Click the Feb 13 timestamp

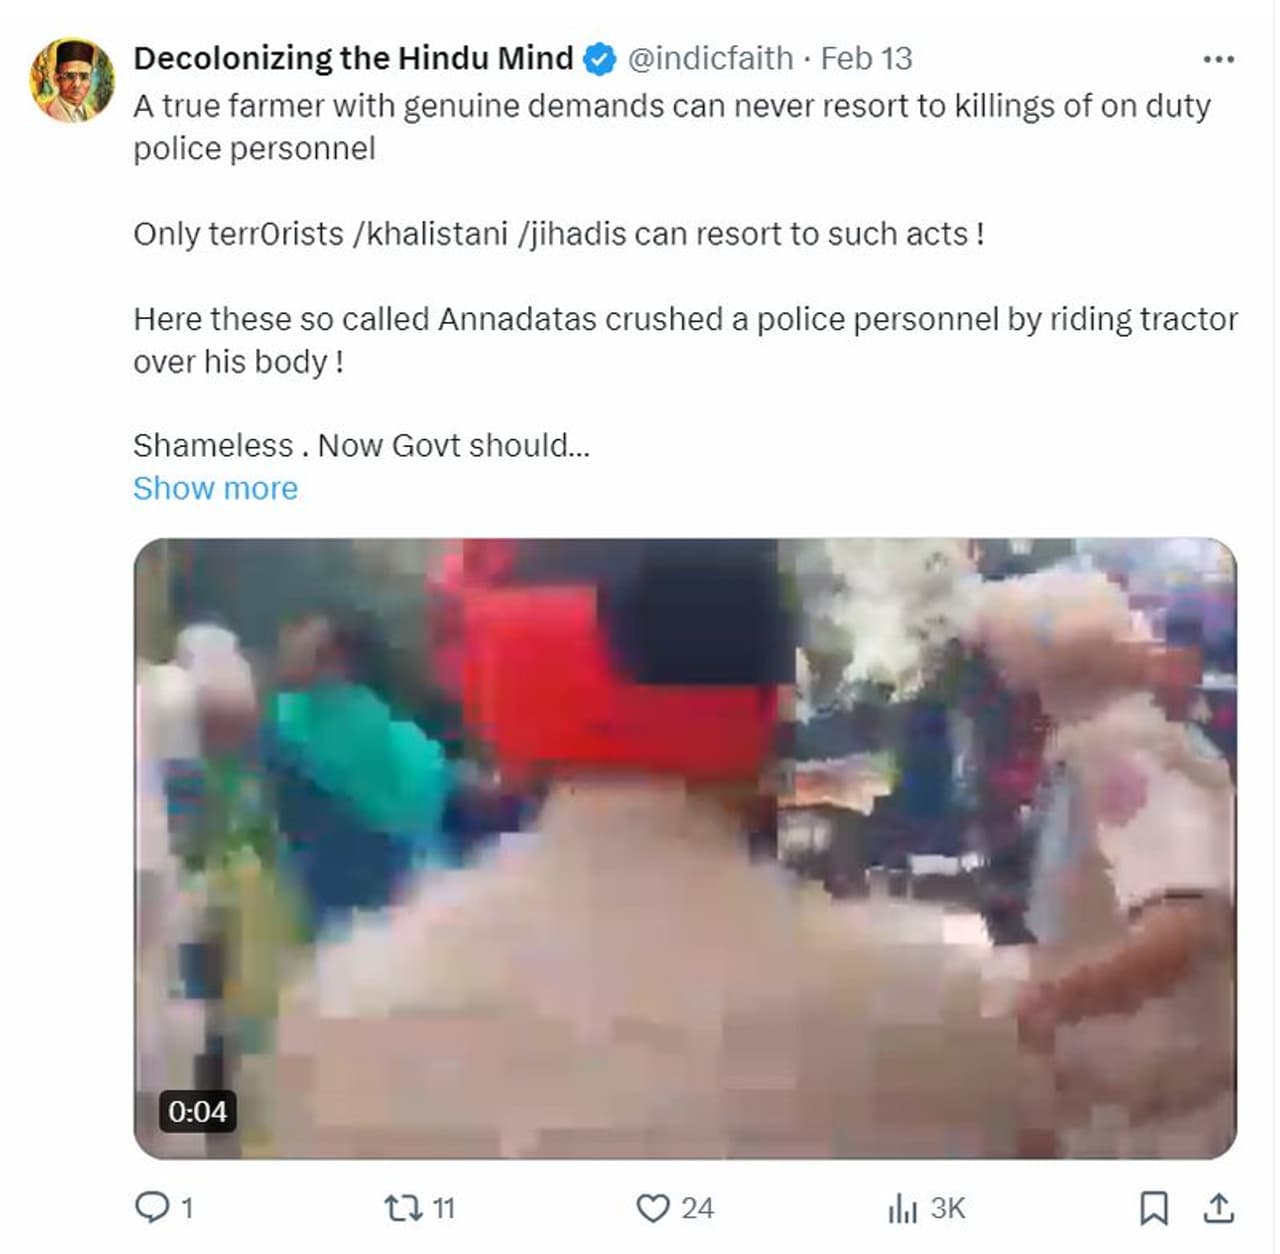click(x=866, y=59)
